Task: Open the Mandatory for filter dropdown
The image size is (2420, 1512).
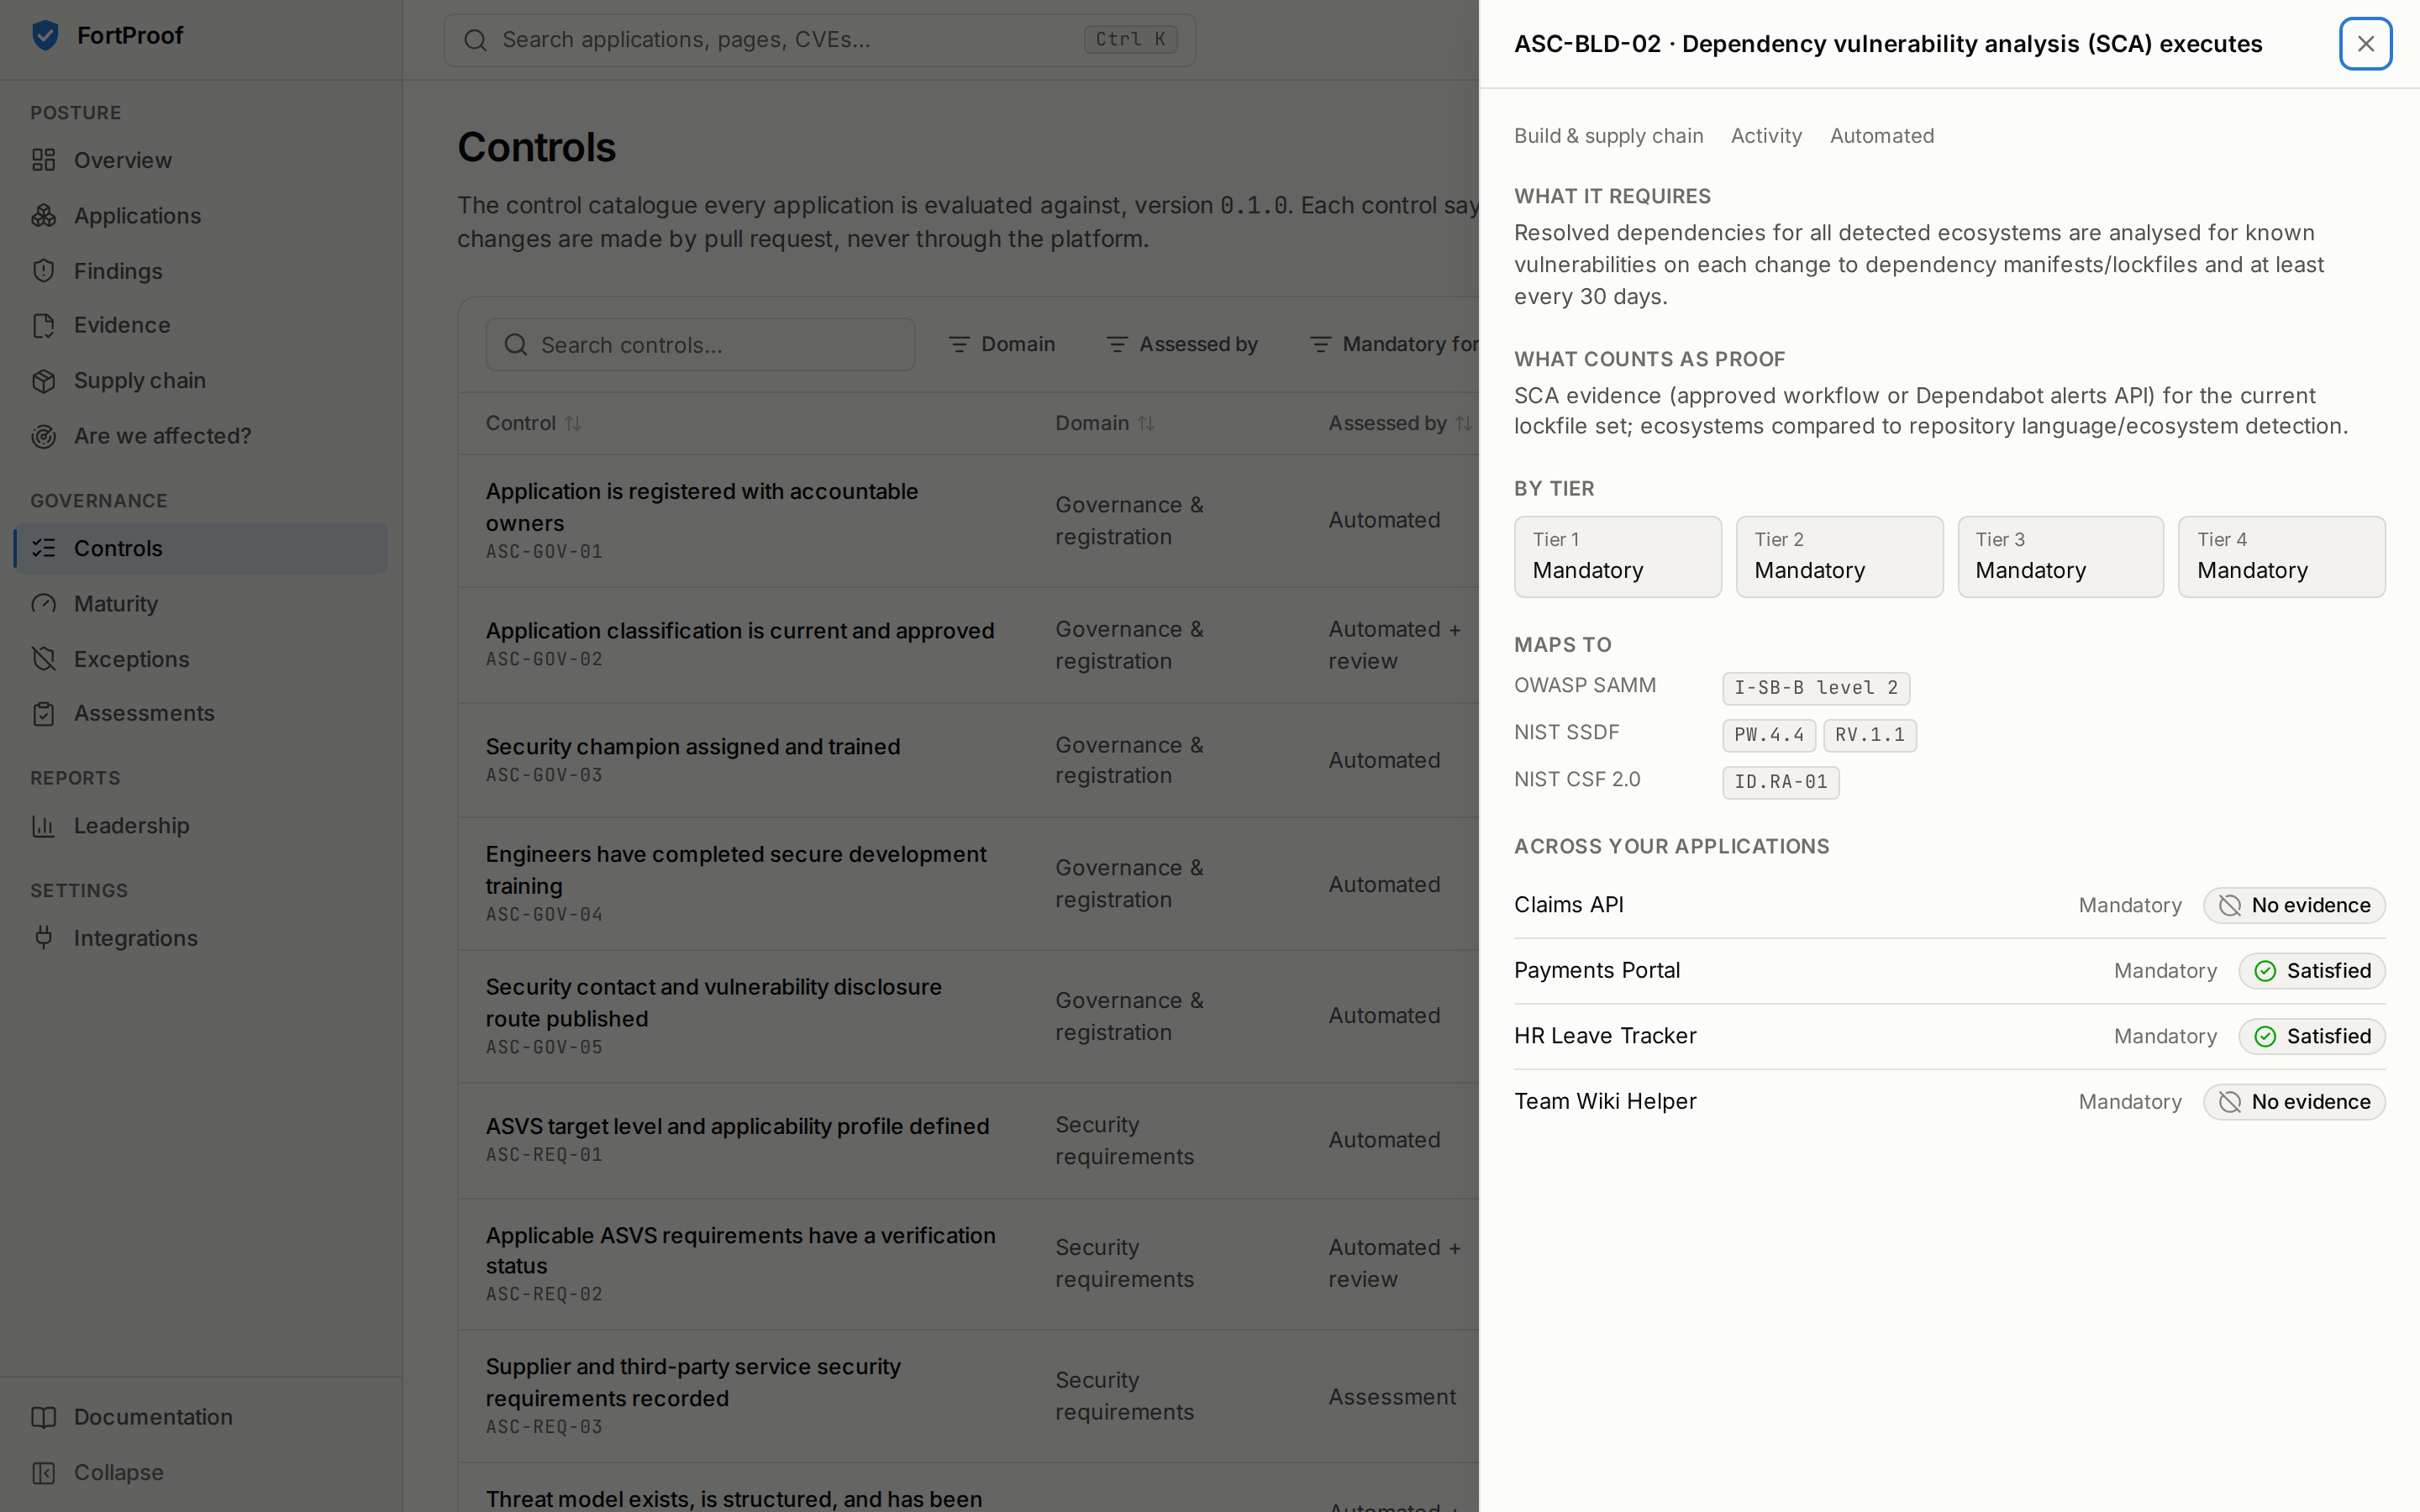Action: pos(1393,345)
